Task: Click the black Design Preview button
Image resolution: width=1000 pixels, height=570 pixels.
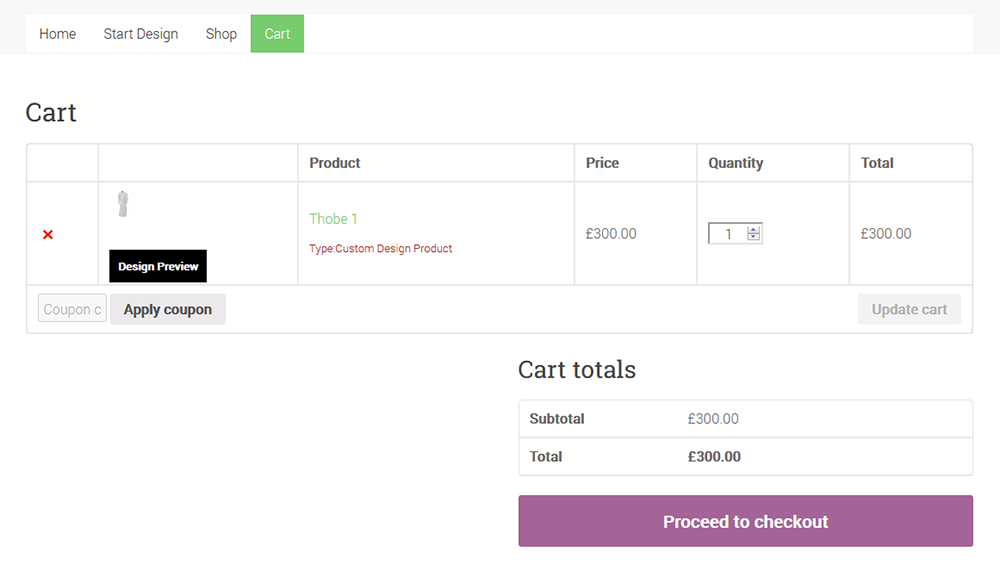Action: tap(158, 266)
